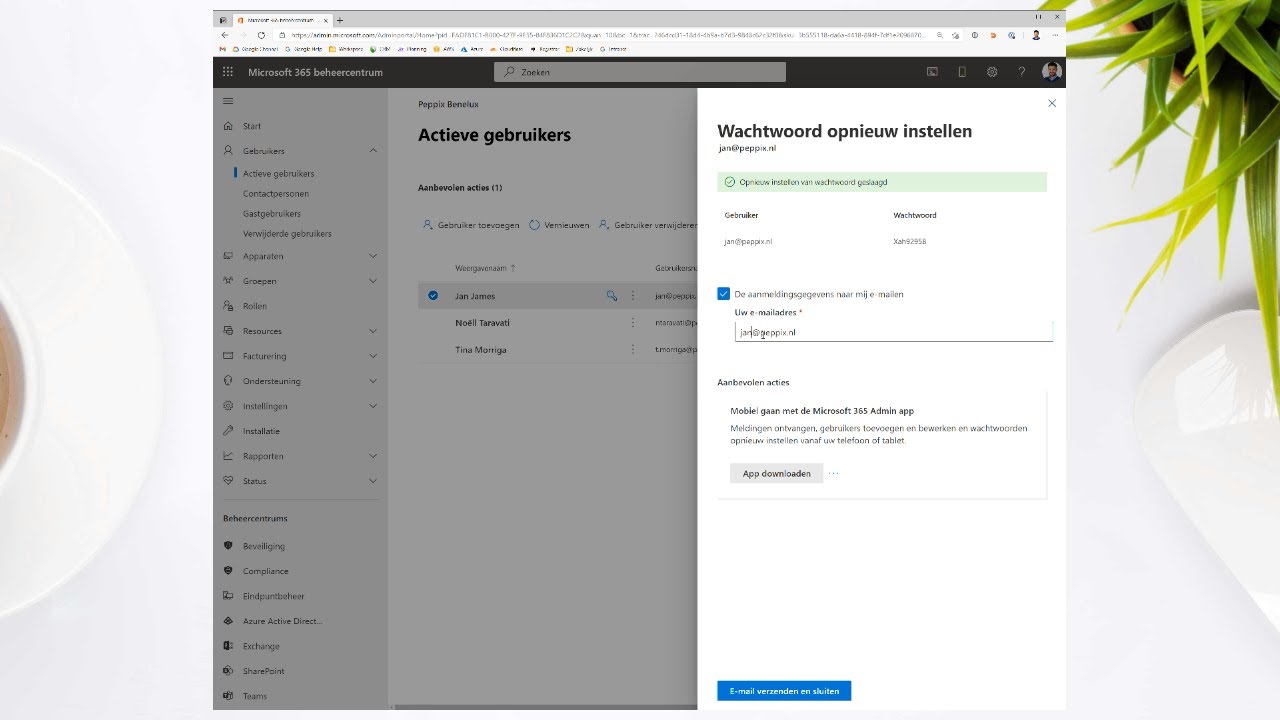Viewport: 1280px width, 720px height.
Task: Expand the Resources section
Action: (x=373, y=331)
